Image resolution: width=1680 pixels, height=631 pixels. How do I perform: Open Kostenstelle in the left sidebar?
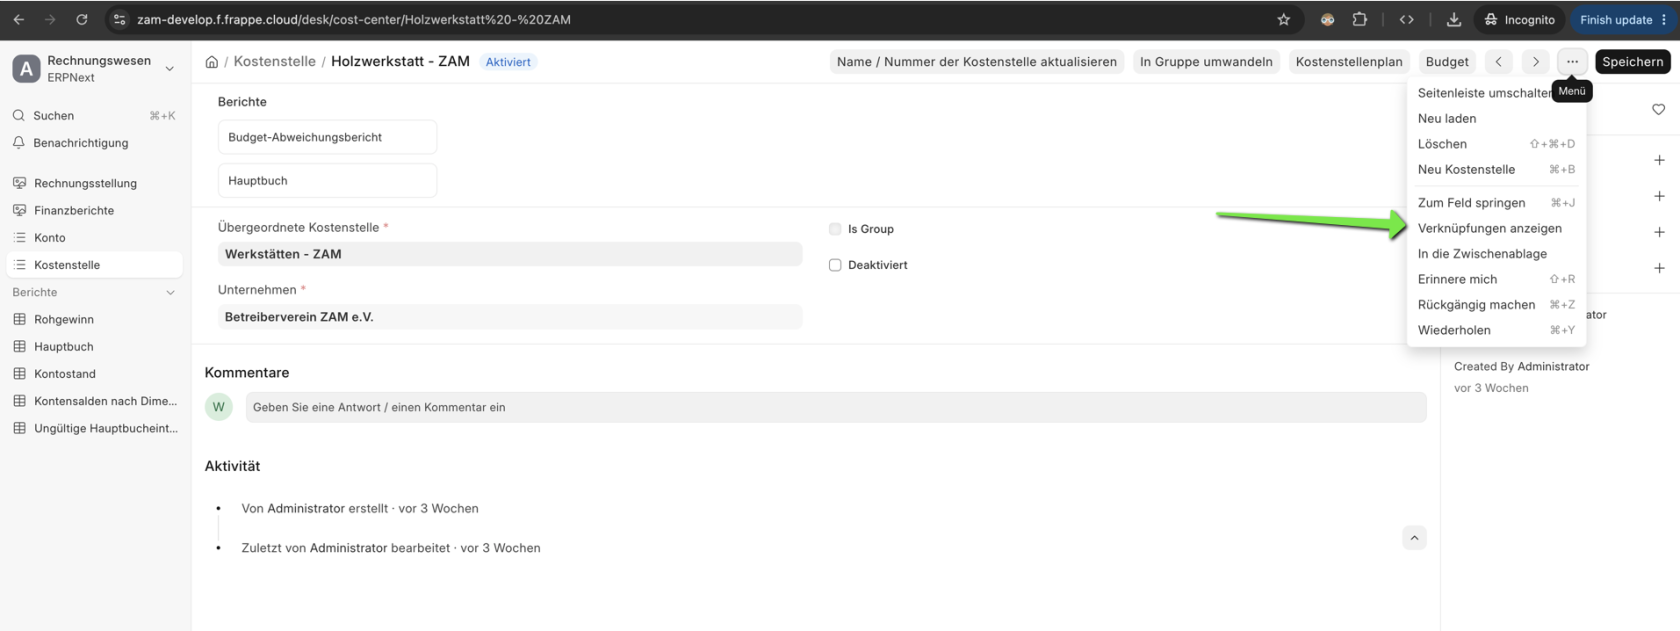pos(94,265)
